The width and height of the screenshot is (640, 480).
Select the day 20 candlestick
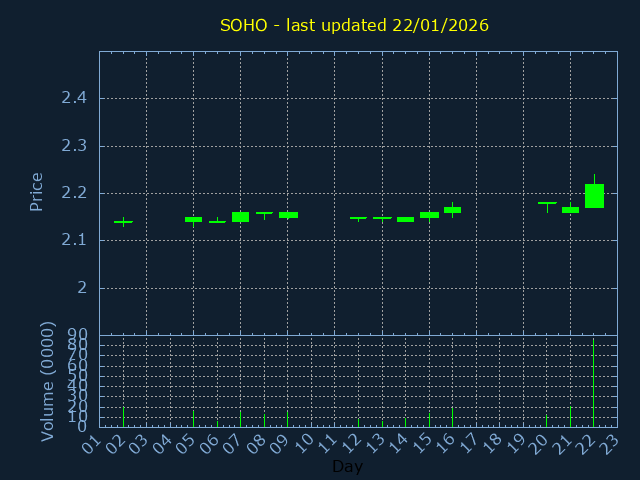(x=547, y=203)
